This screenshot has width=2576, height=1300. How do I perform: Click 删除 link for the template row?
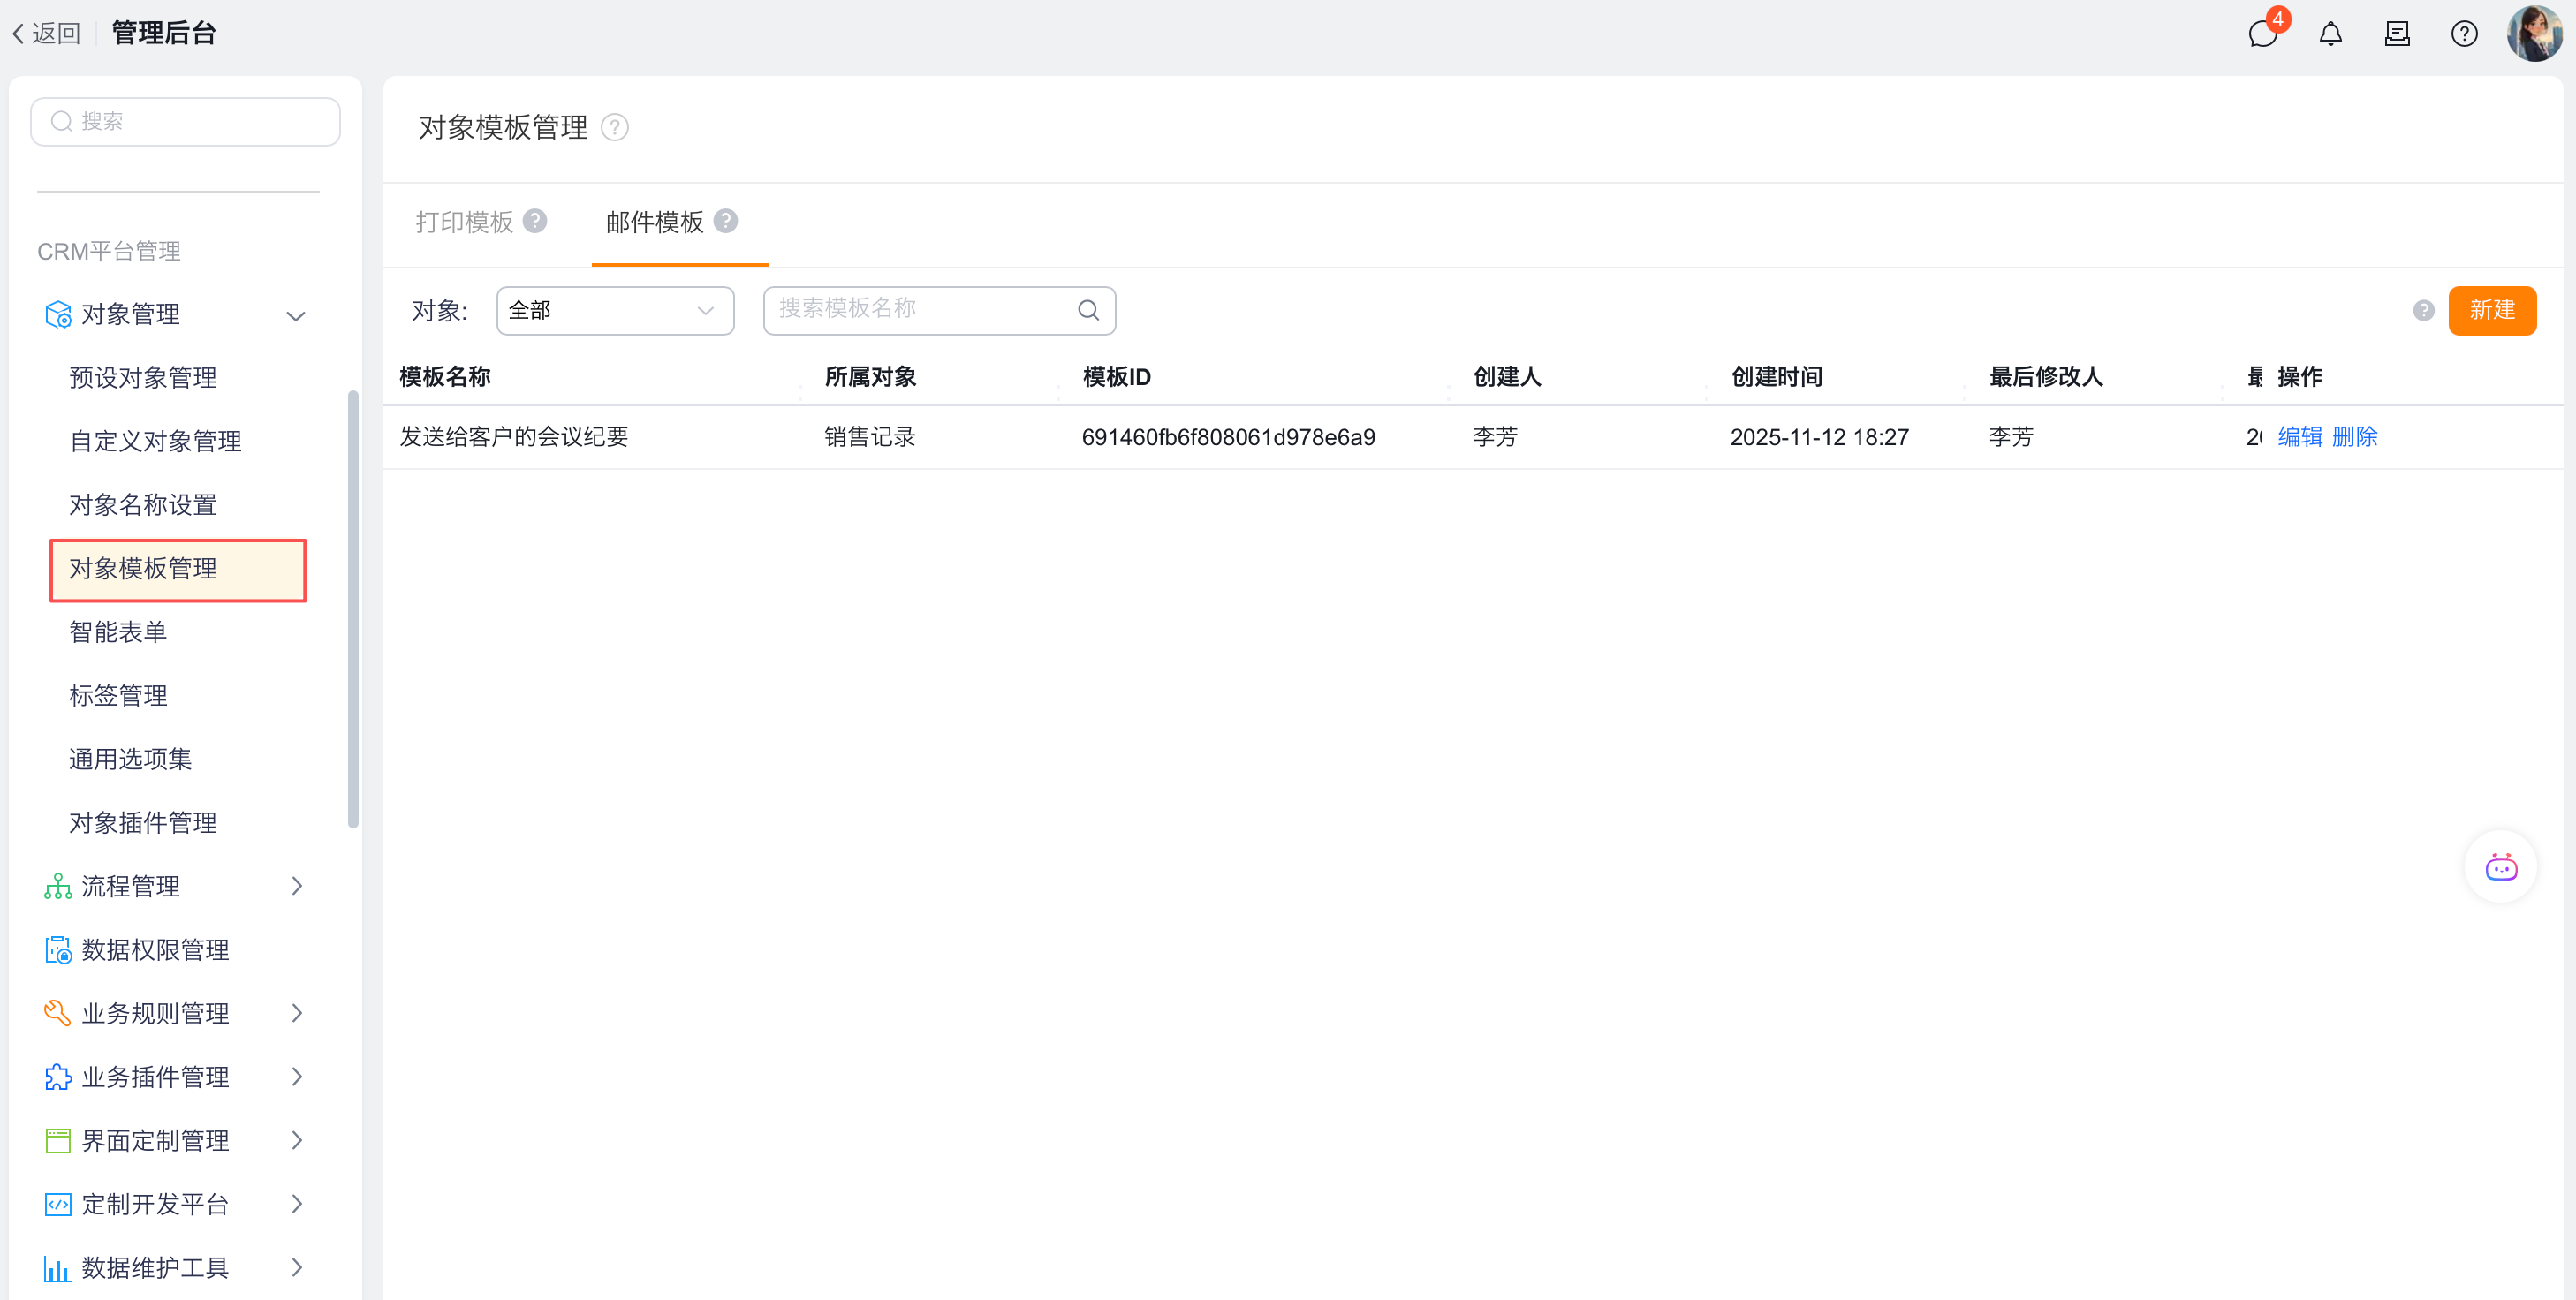click(x=2354, y=437)
